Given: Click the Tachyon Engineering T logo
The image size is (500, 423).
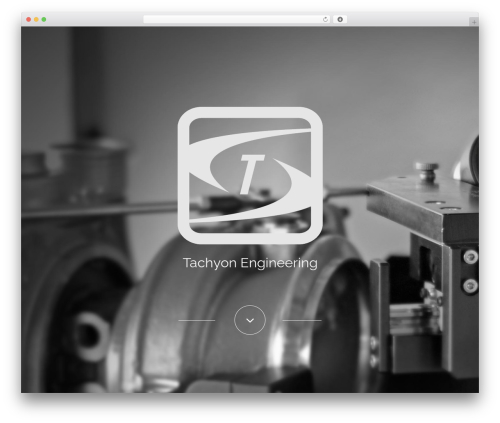Looking at the screenshot, I should (x=250, y=175).
